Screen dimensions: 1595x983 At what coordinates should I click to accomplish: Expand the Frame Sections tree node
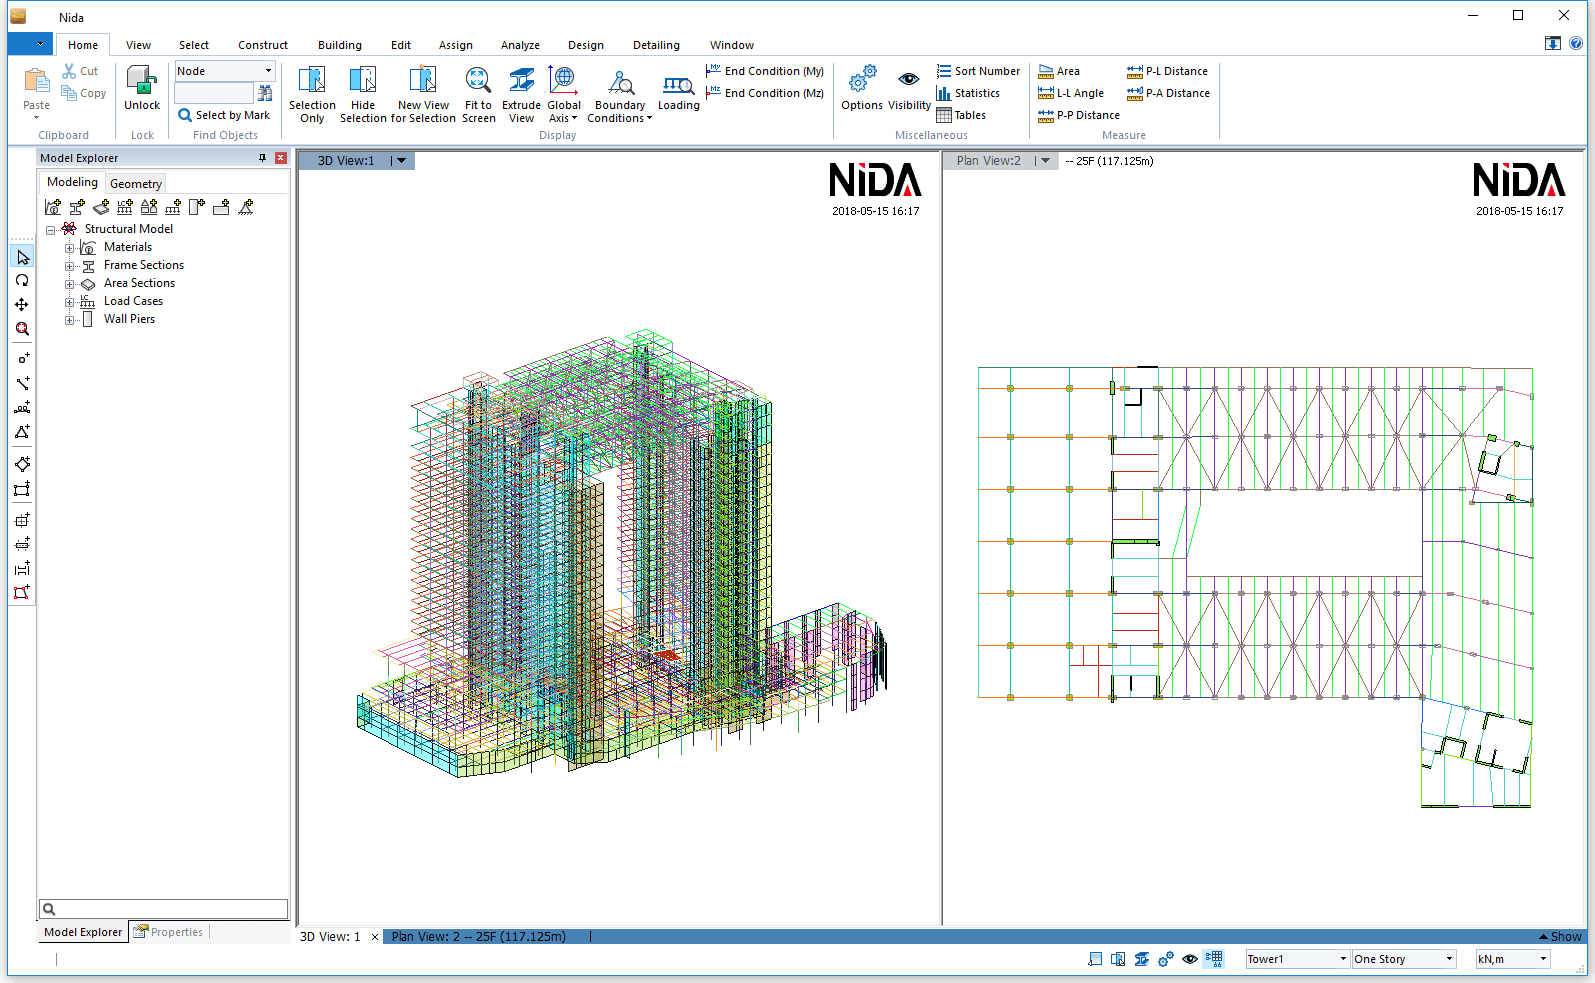click(x=70, y=266)
